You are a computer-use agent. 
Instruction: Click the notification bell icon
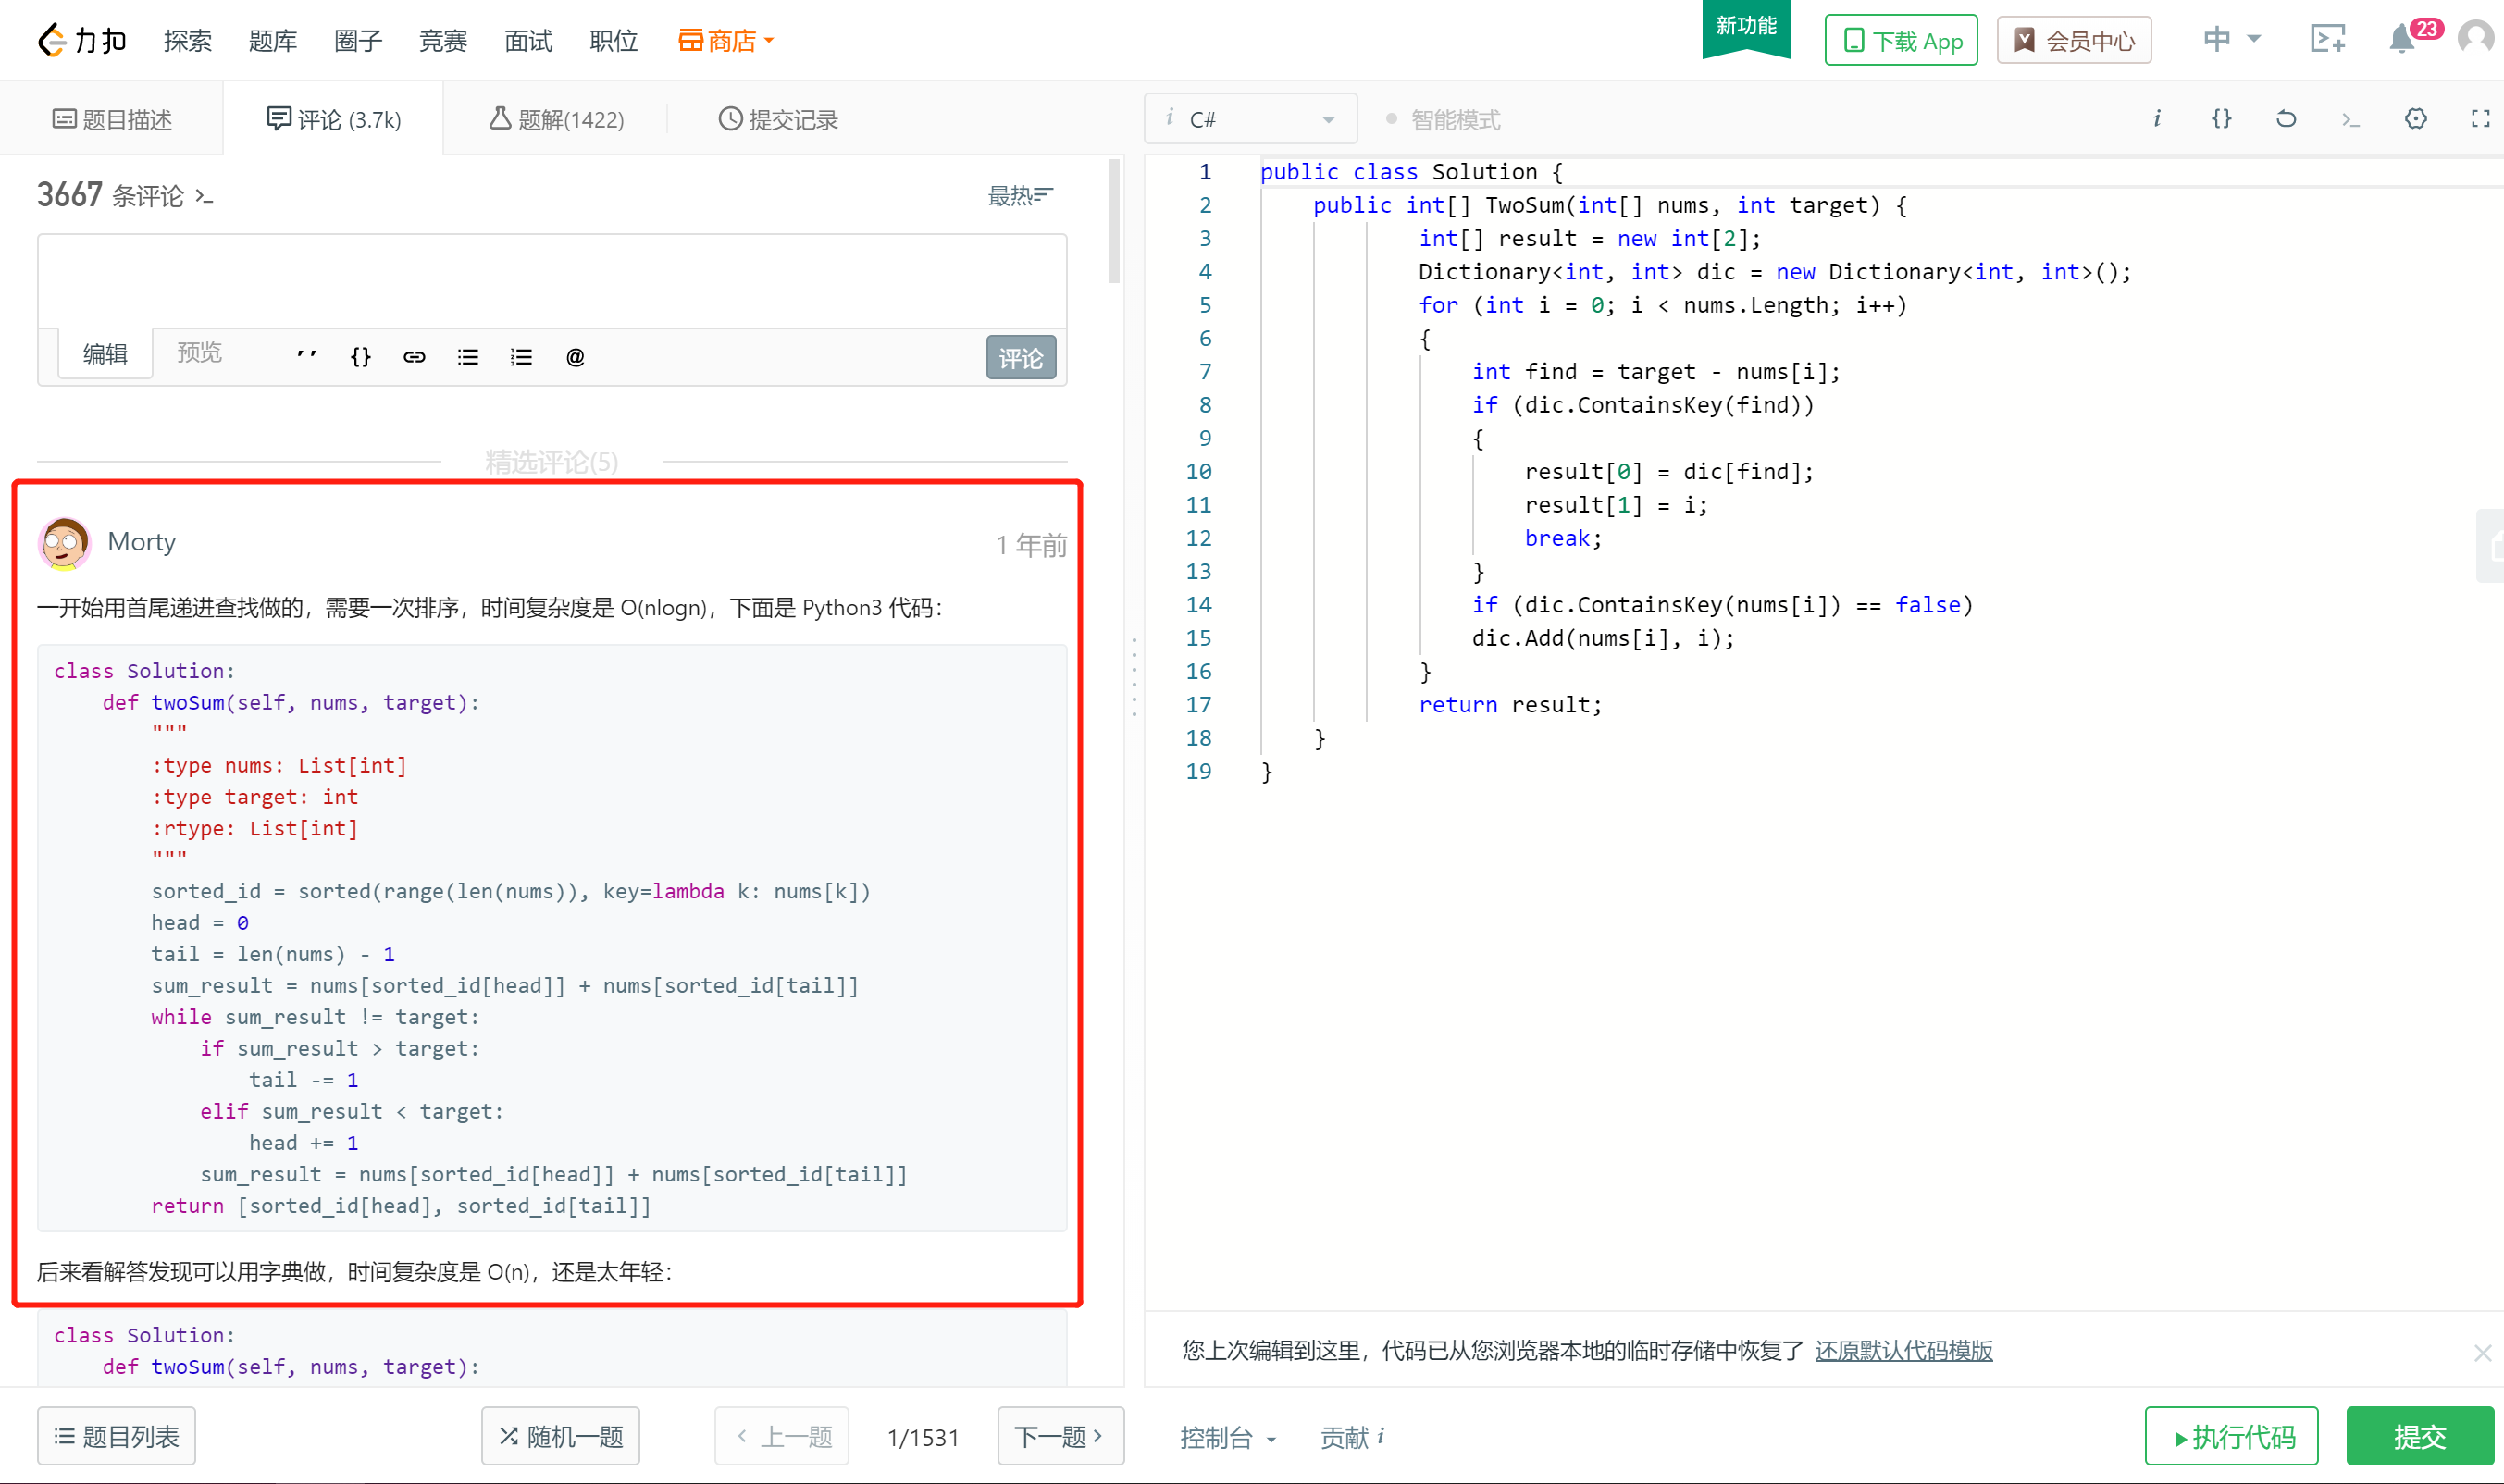tap(2401, 40)
